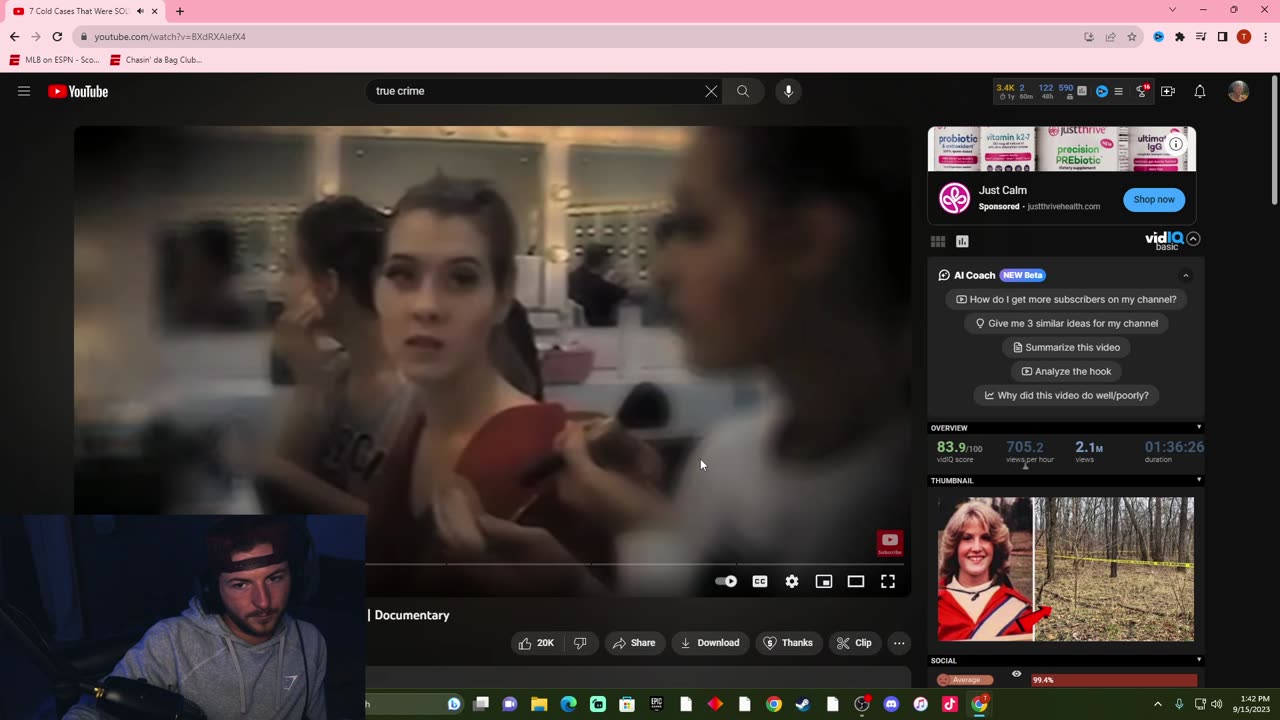
Task: Click the address bar URL
Action: click(x=170, y=37)
